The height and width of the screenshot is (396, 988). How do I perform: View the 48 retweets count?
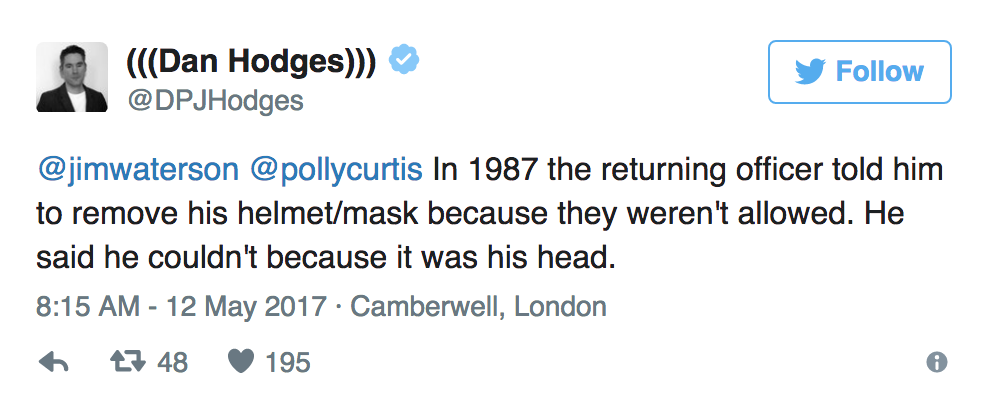pyautogui.click(x=172, y=363)
